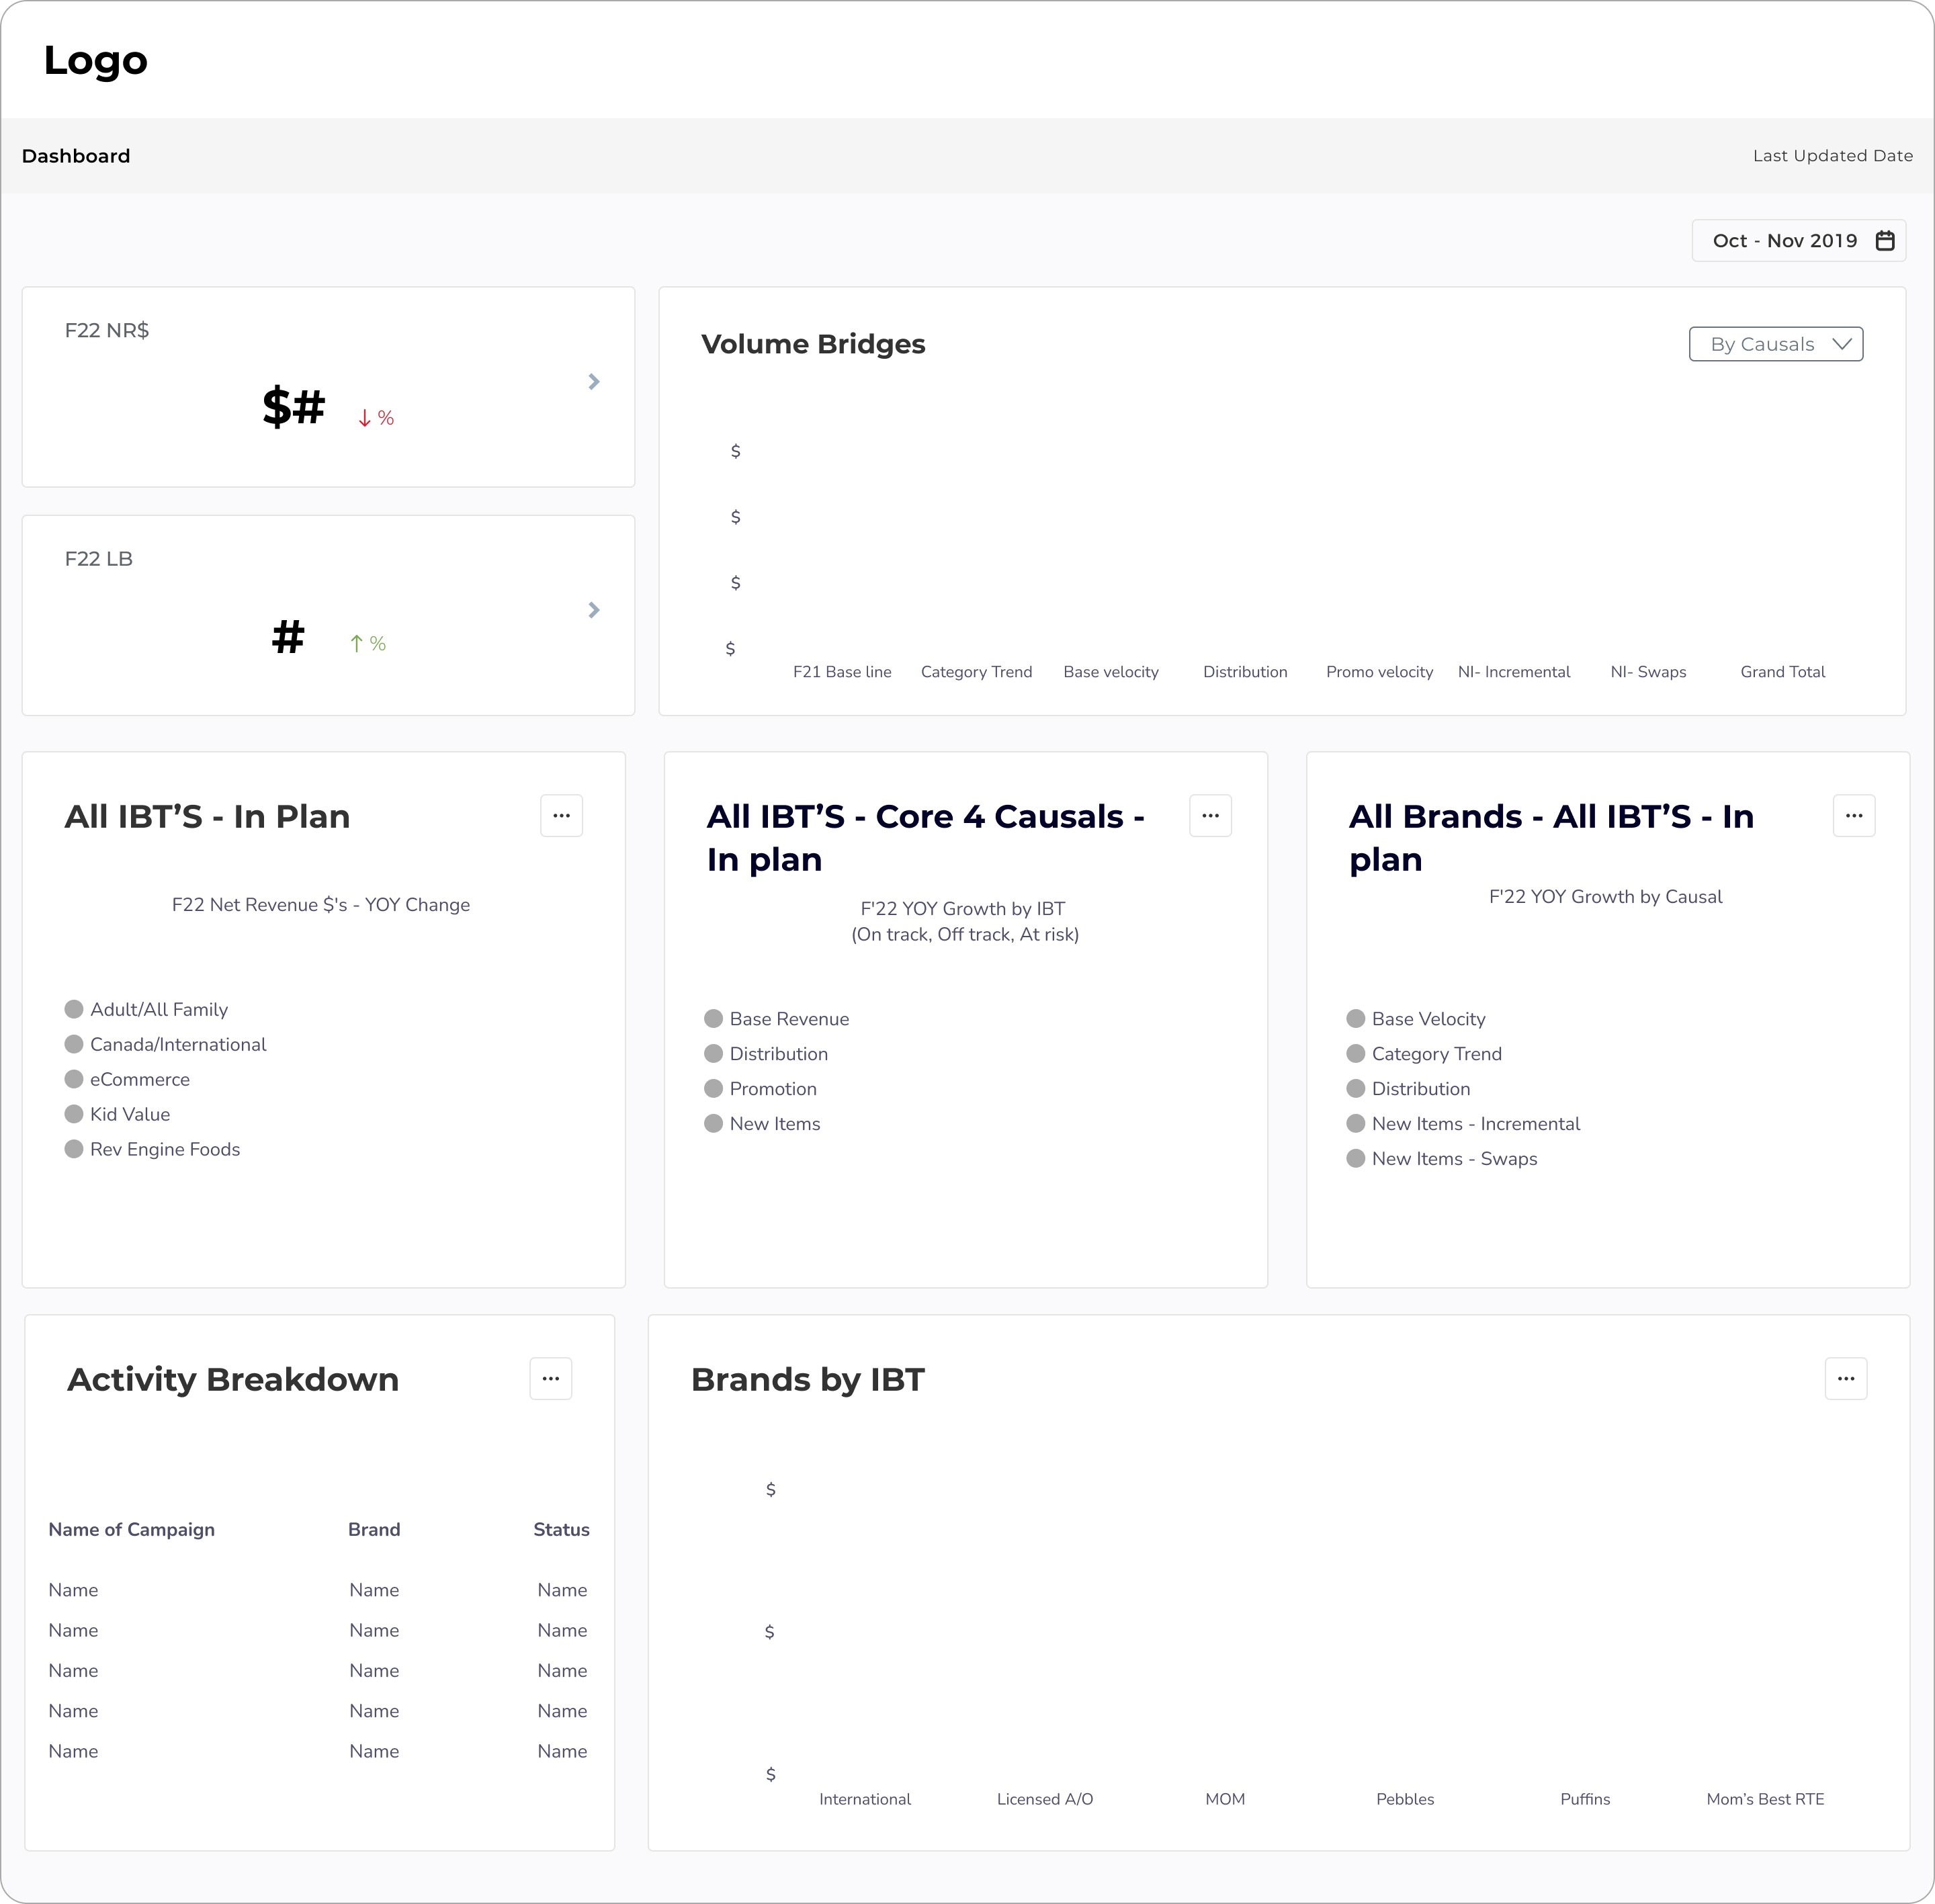
Task: Click the Logo link in header
Action: tap(96, 61)
